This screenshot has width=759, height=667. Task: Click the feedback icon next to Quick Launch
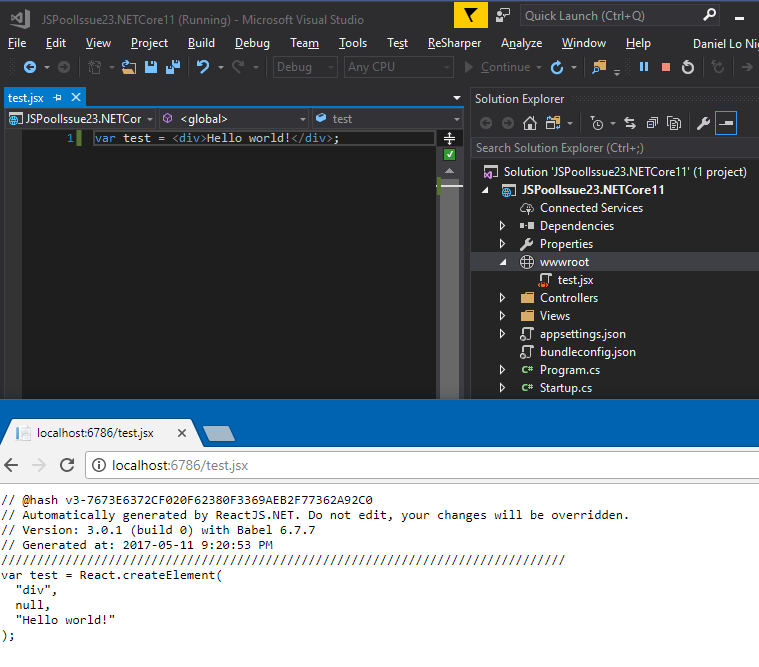(503, 15)
